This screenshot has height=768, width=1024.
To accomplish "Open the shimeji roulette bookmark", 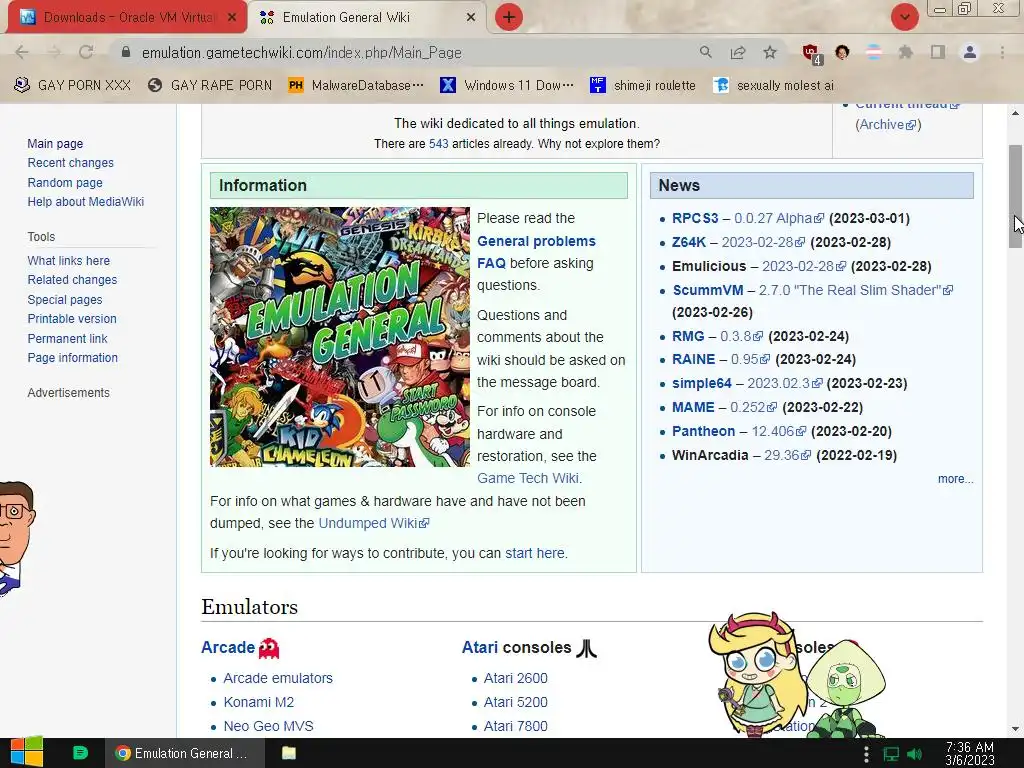I will click(x=643, y=86).
